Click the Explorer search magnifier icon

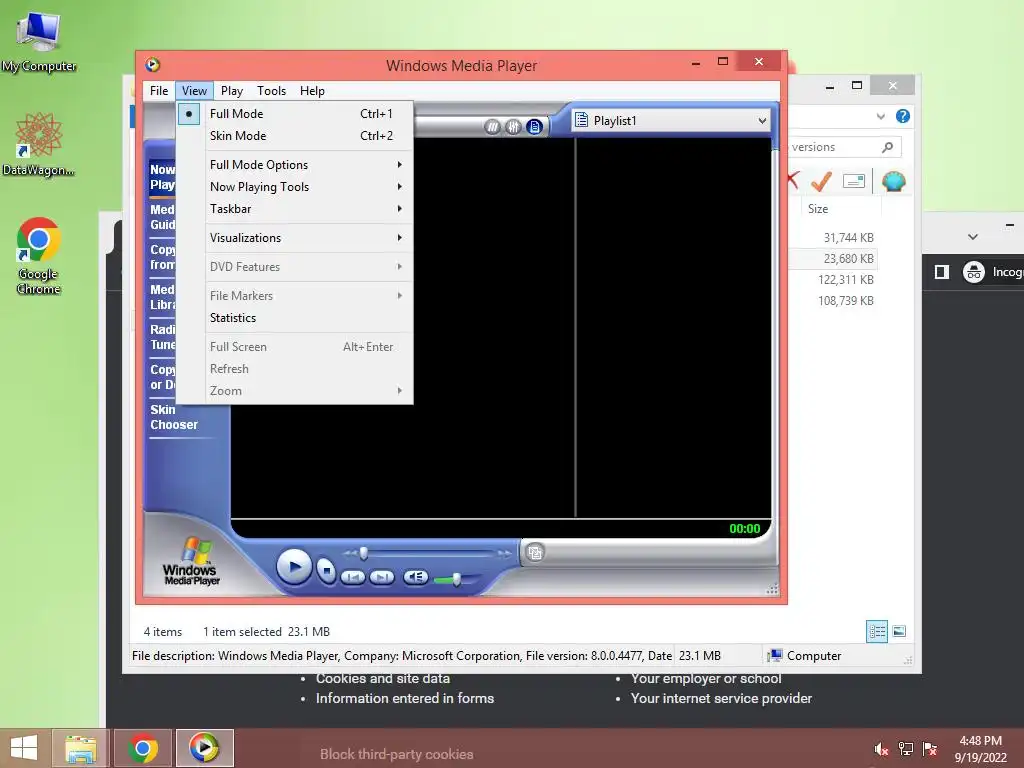tap(887, 147)
